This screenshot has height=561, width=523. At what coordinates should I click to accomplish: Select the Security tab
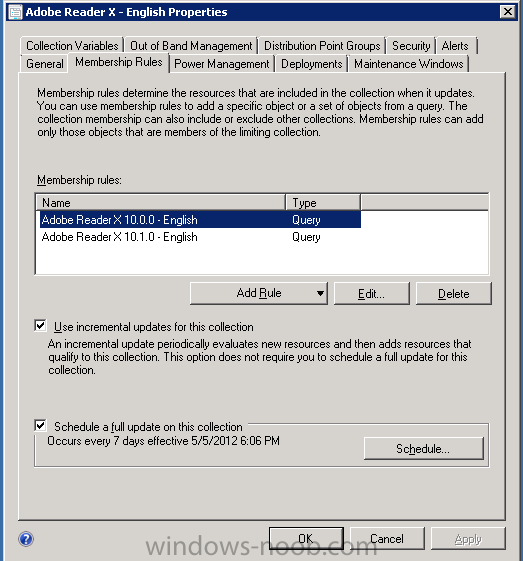411,46
